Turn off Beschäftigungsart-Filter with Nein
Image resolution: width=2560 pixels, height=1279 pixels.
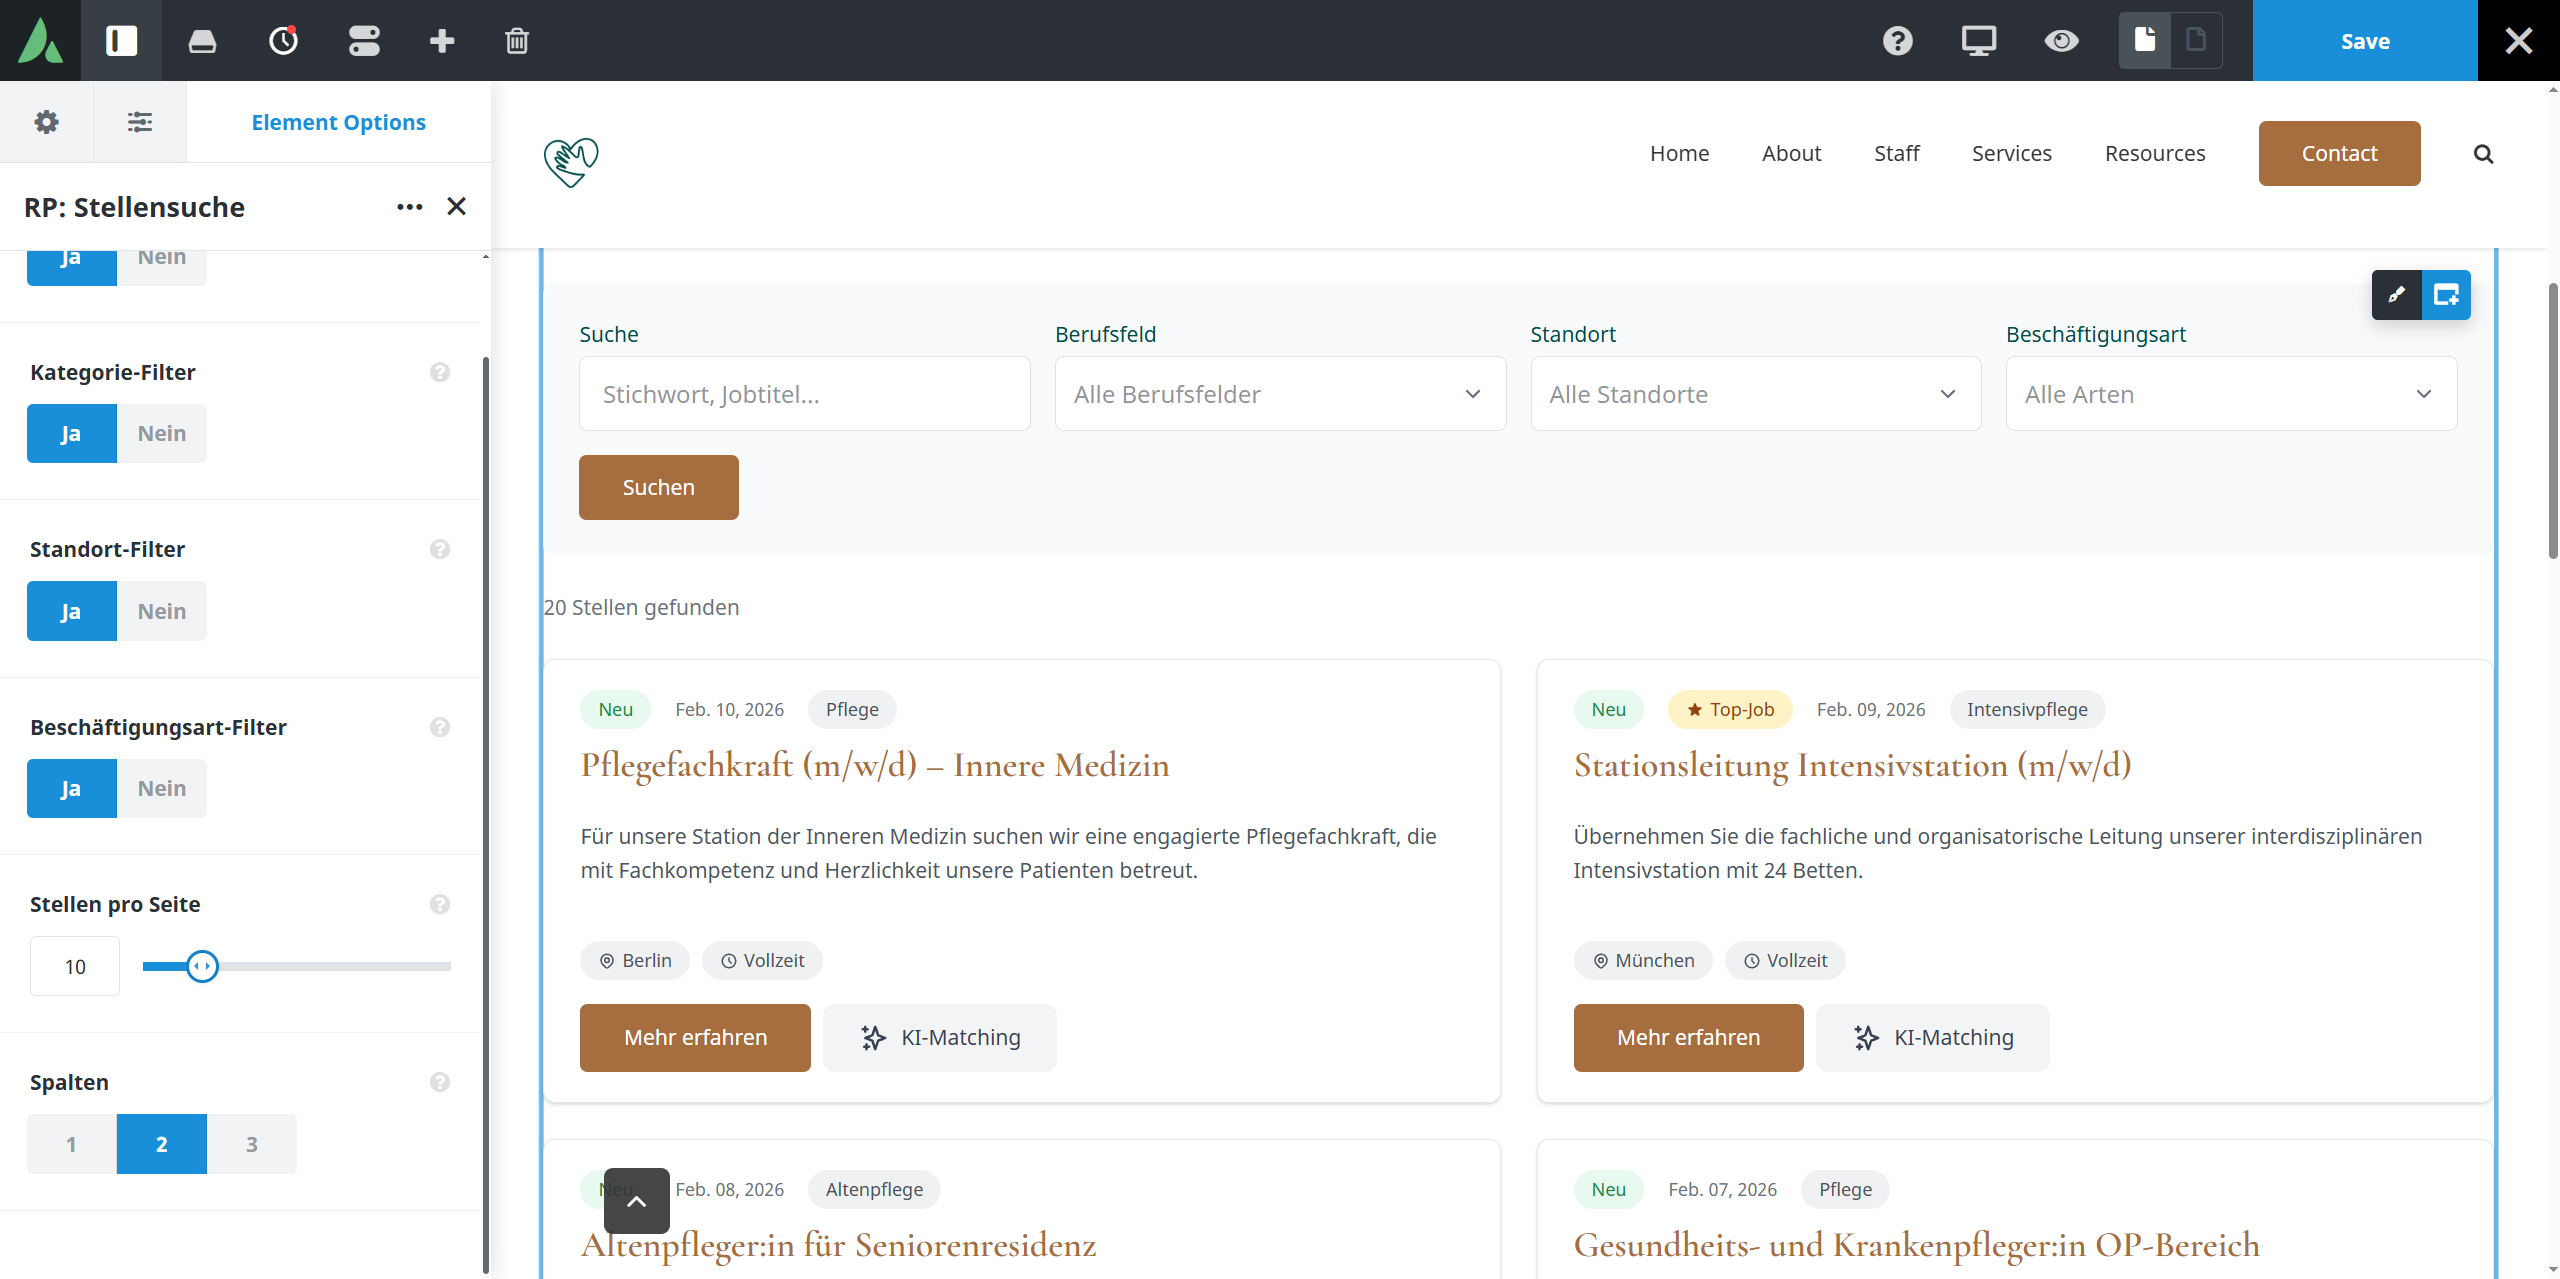click(161, 788)
